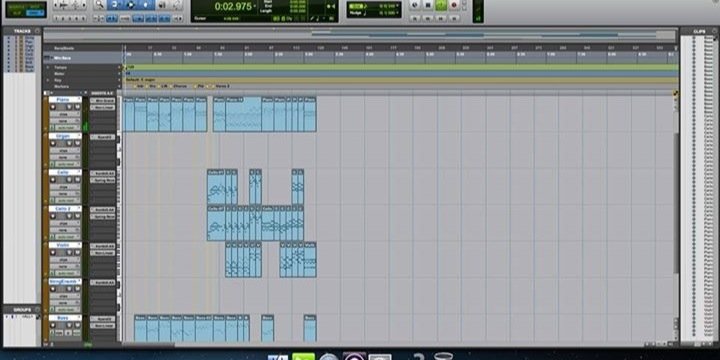Click the main time counter display
Screen dimensions: 720x360
point(233,6)
